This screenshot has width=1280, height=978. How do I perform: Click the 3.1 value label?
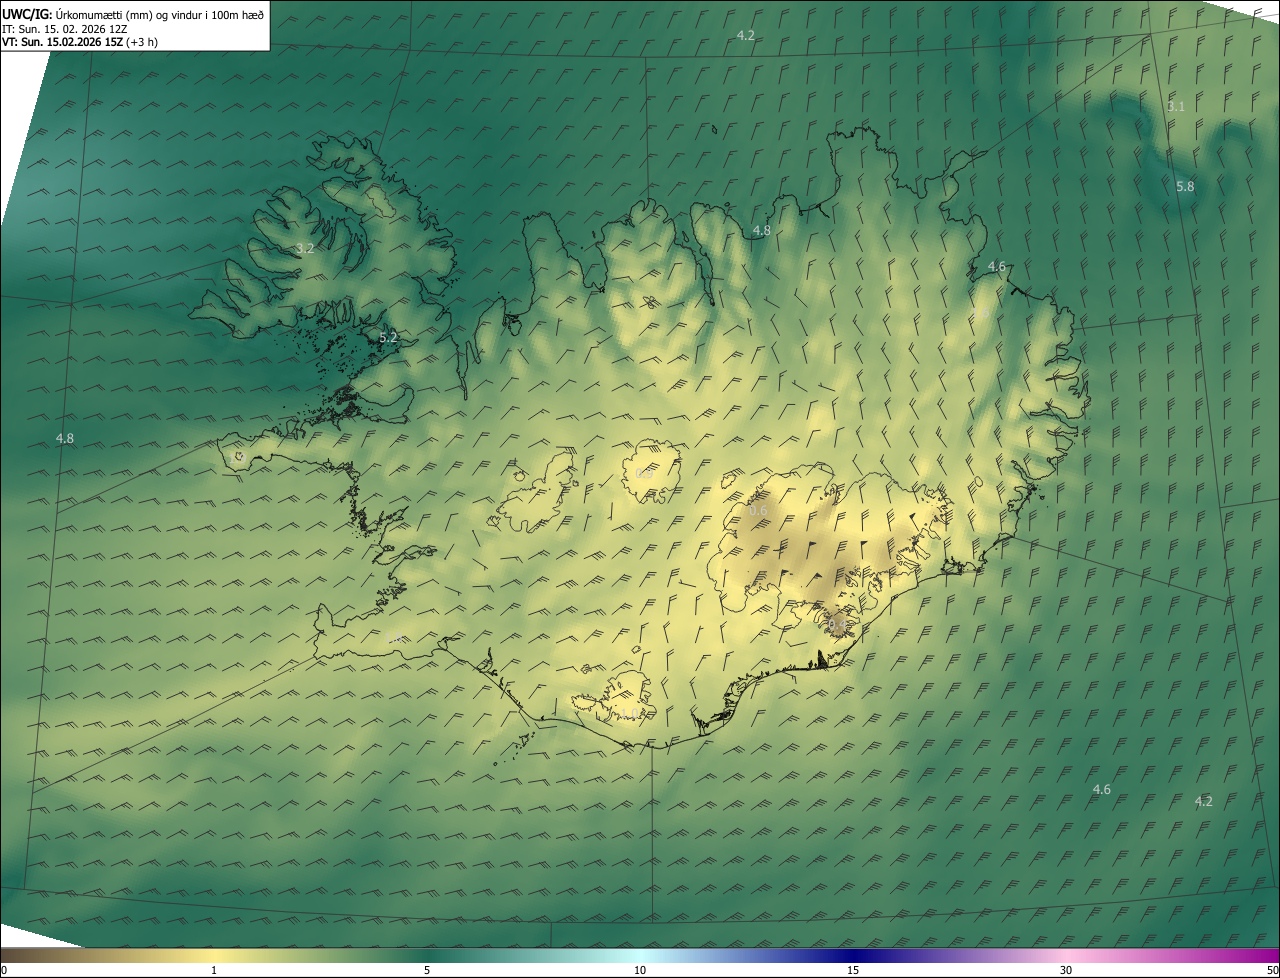pos(1176,106)
